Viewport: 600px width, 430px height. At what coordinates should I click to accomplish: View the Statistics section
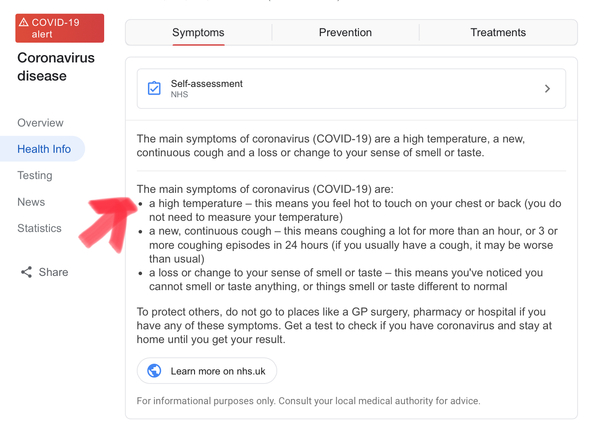(x=39, y=228)
